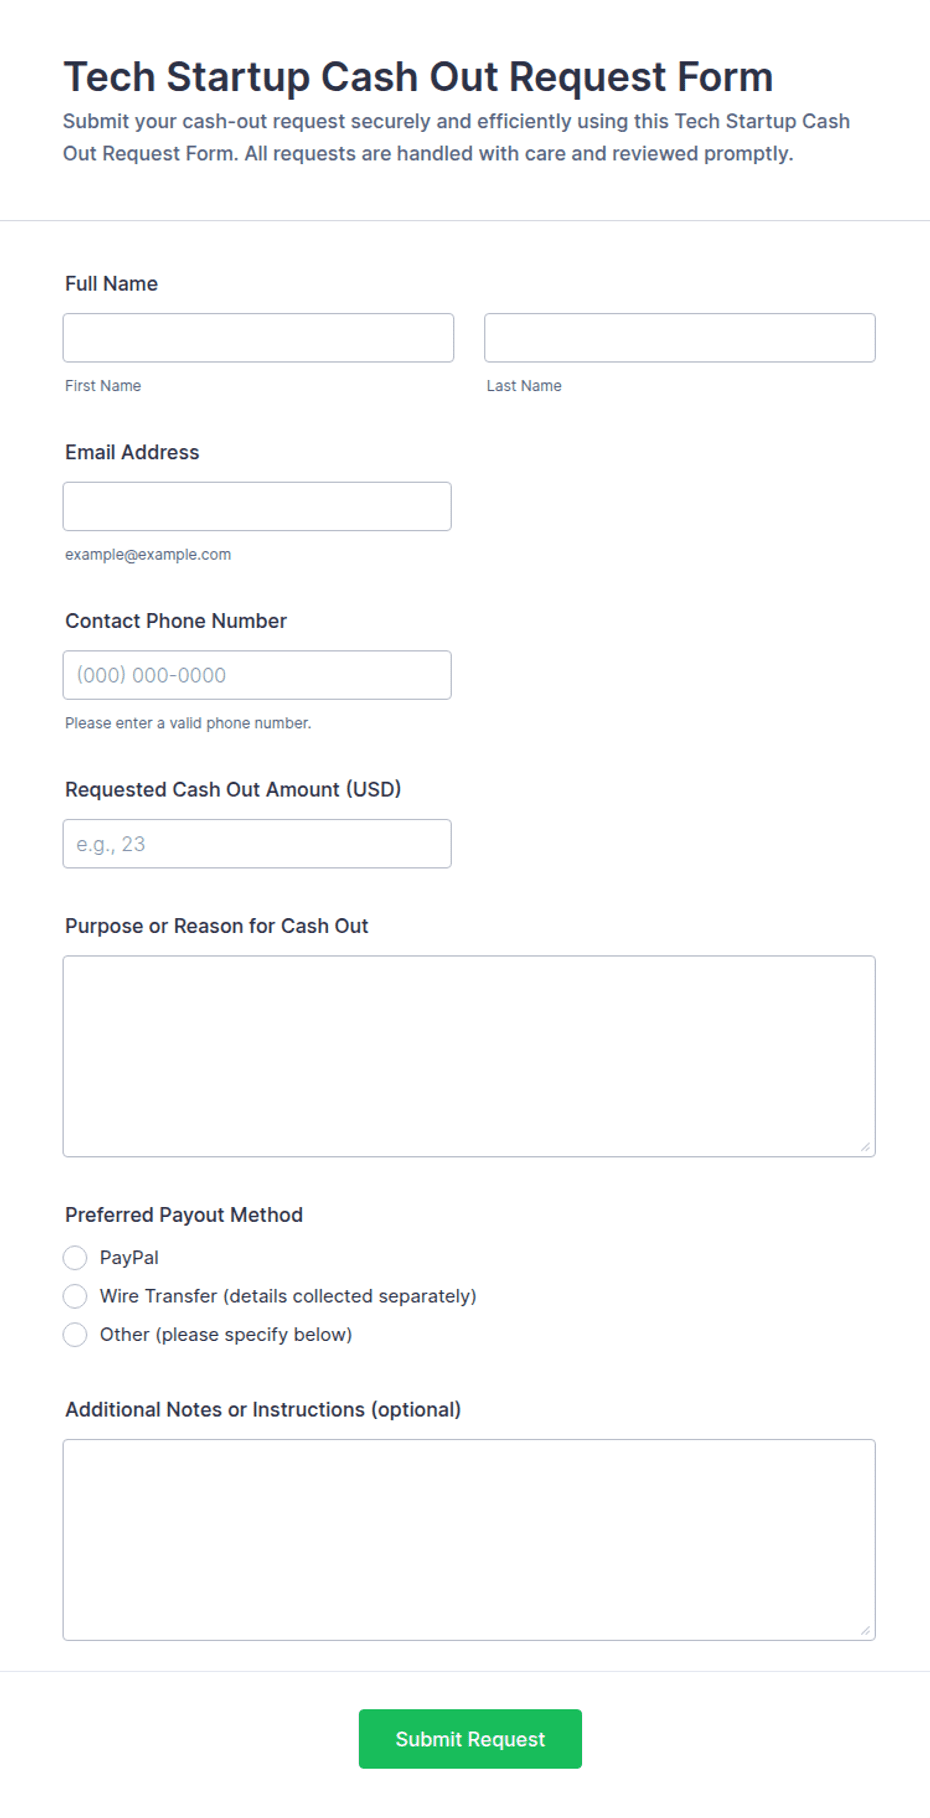Viewport: 930px width, 1818px height.
Task: Click the Requested Cash Out Amount field
Action: pyautogui.click(x=257, y=844)
